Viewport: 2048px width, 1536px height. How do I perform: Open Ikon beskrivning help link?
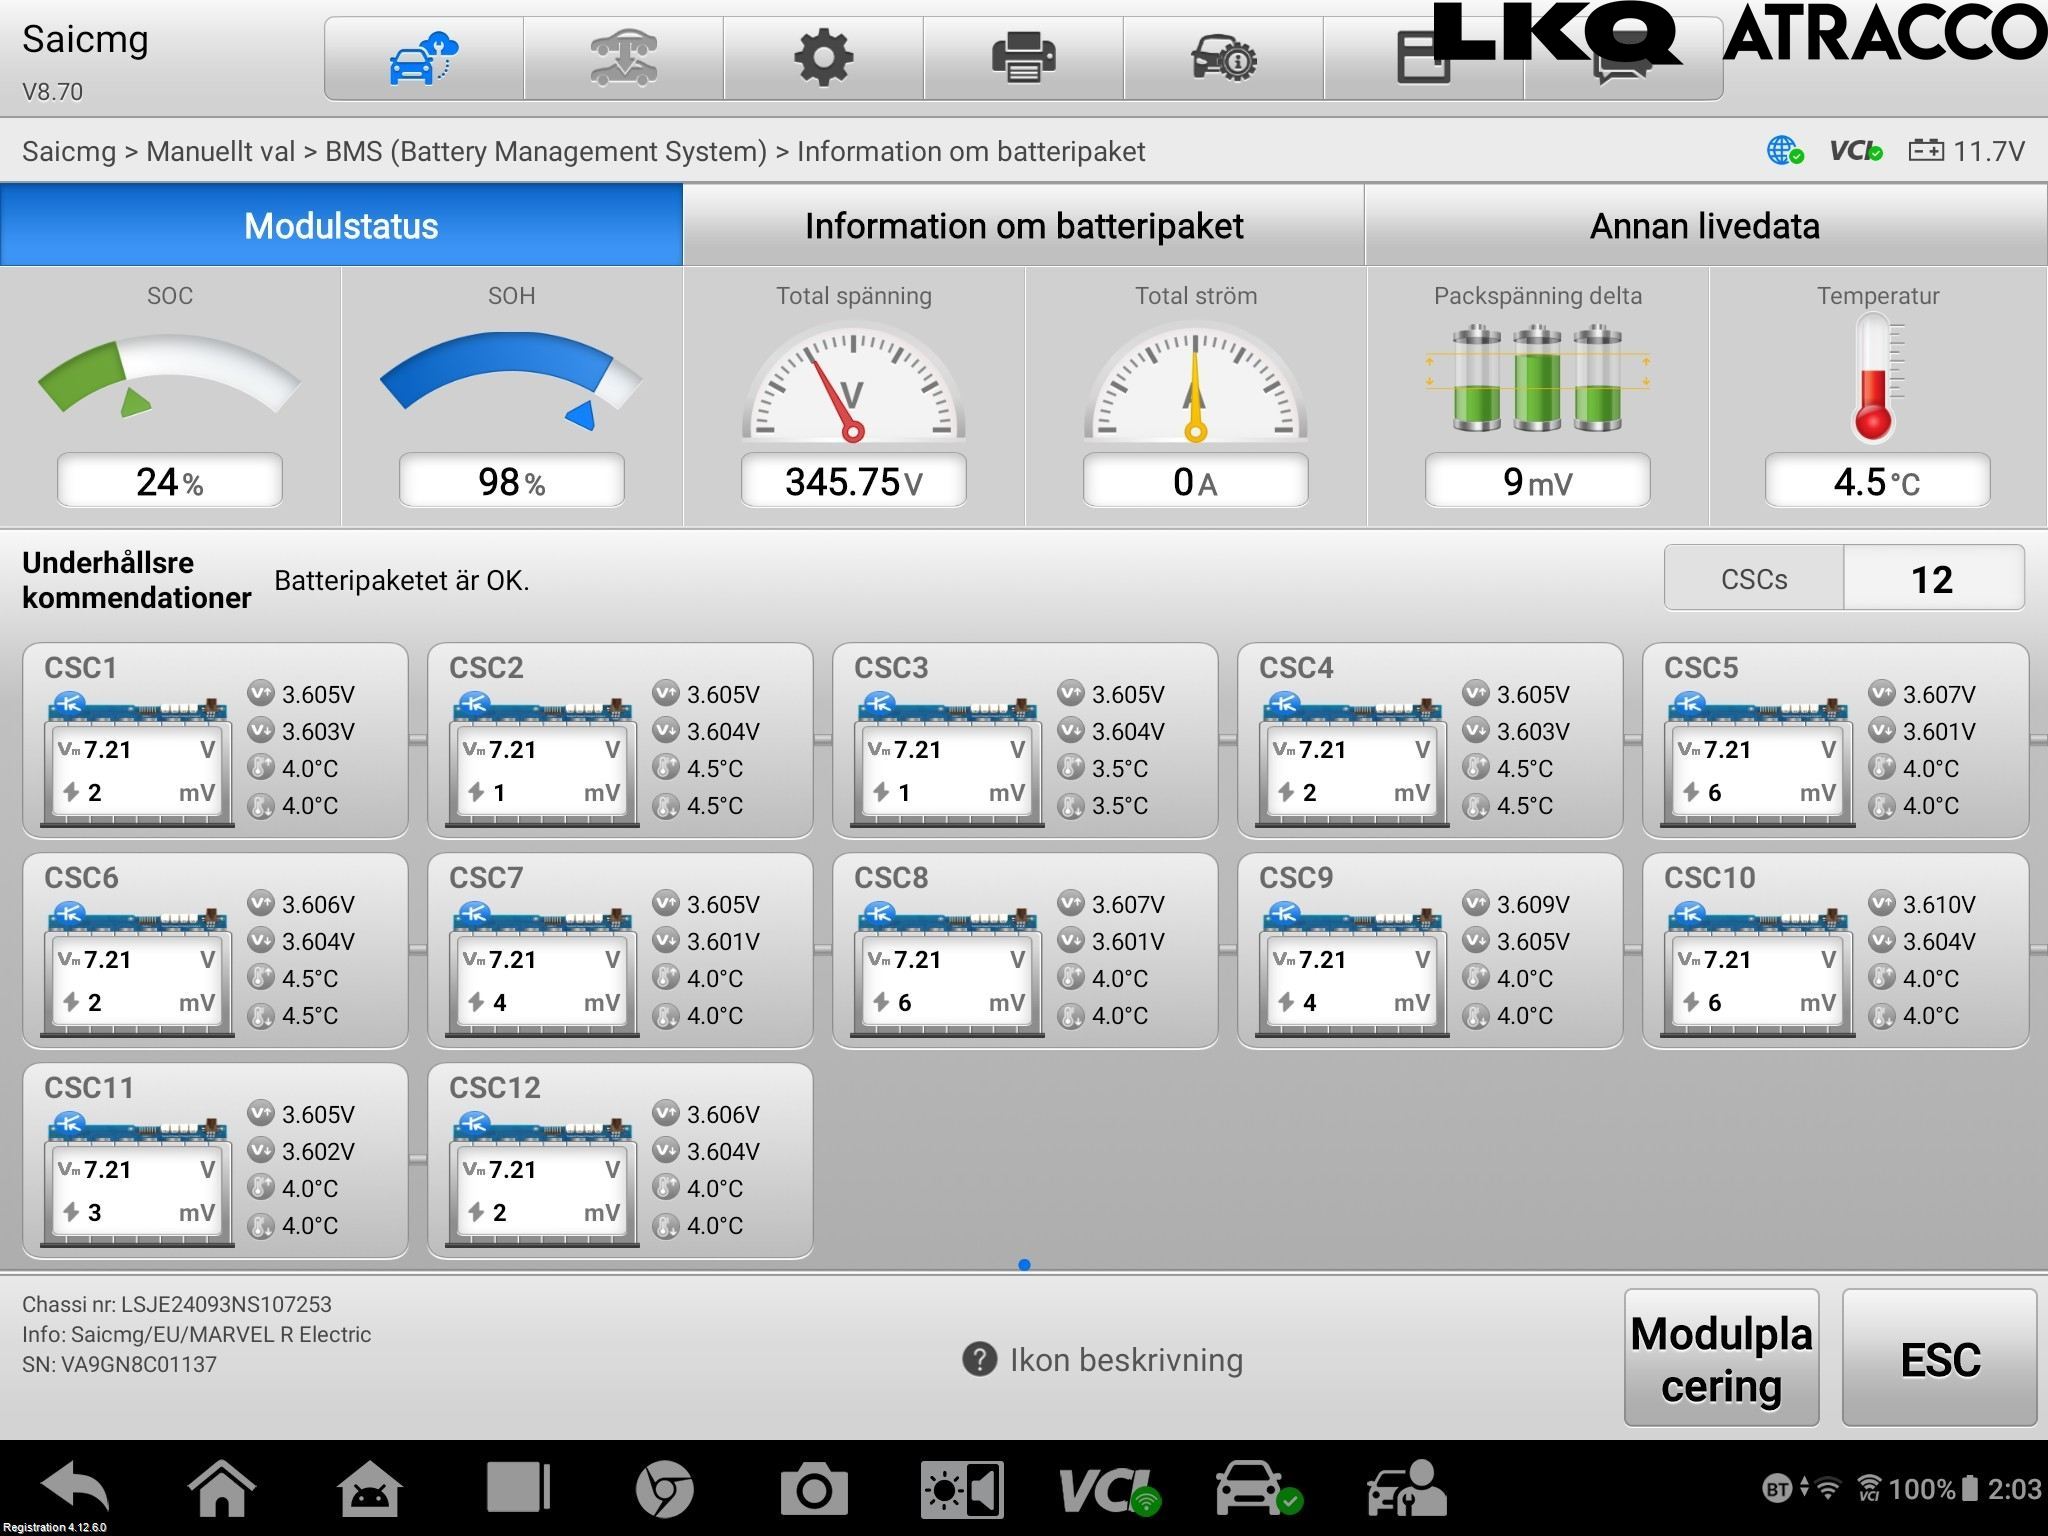click(1103, 1360)
